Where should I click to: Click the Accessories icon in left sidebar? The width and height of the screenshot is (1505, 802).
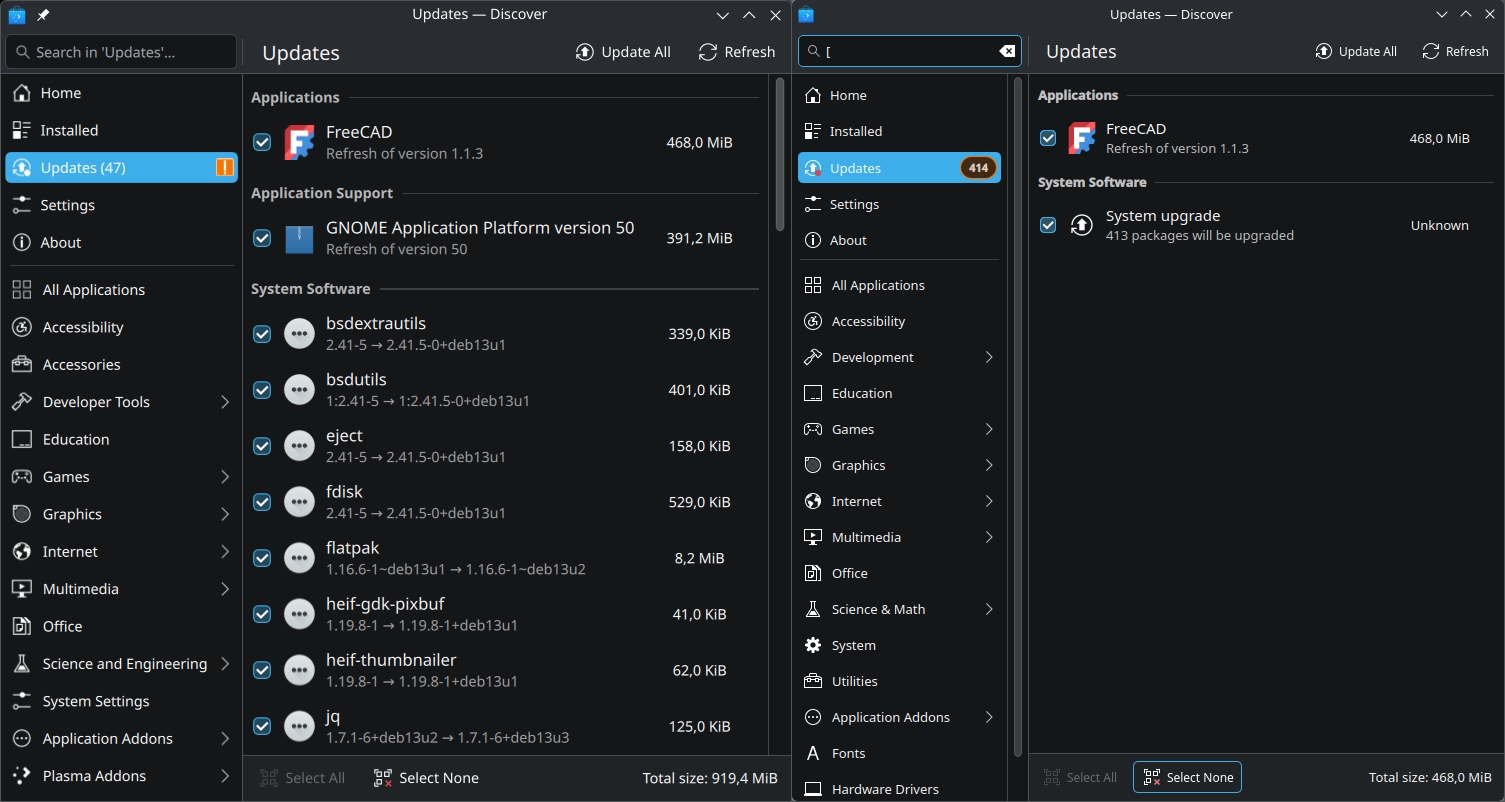[x=22, y=364]
